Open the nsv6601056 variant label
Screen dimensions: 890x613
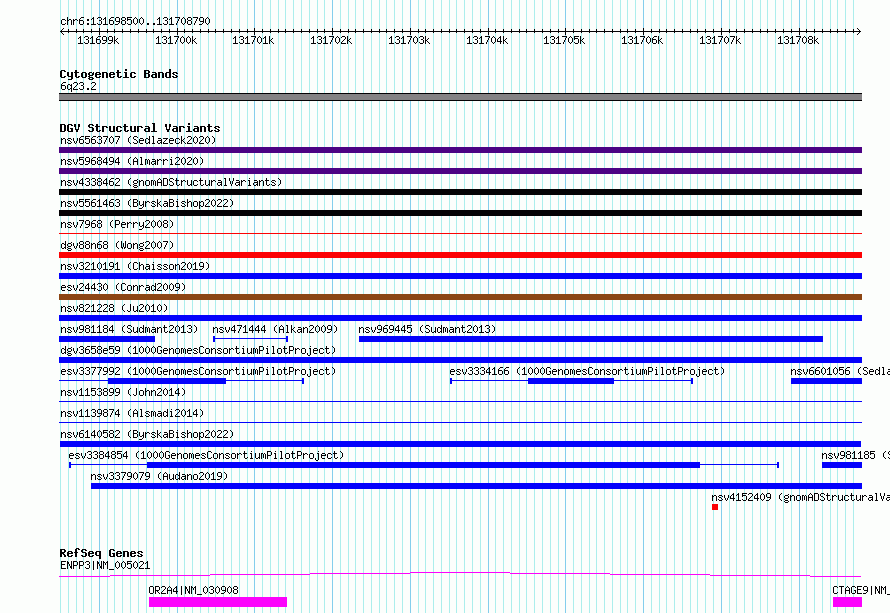pyautogui.click(x=840, y=371)
